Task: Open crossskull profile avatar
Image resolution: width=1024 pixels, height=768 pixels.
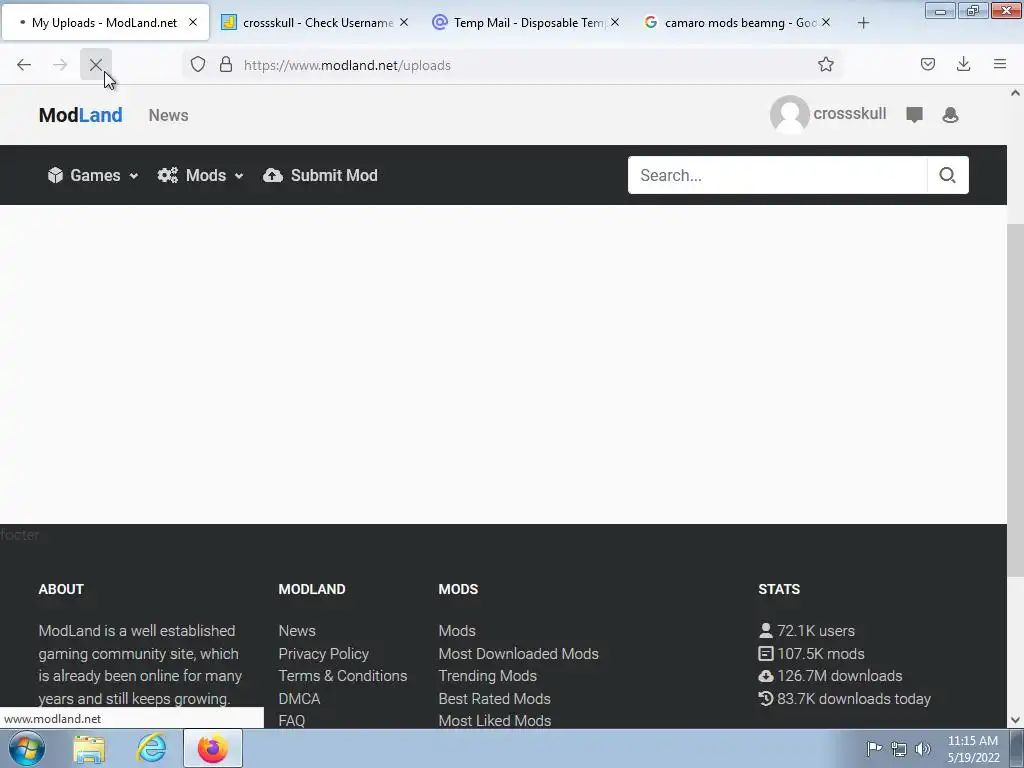Action: 790,114
